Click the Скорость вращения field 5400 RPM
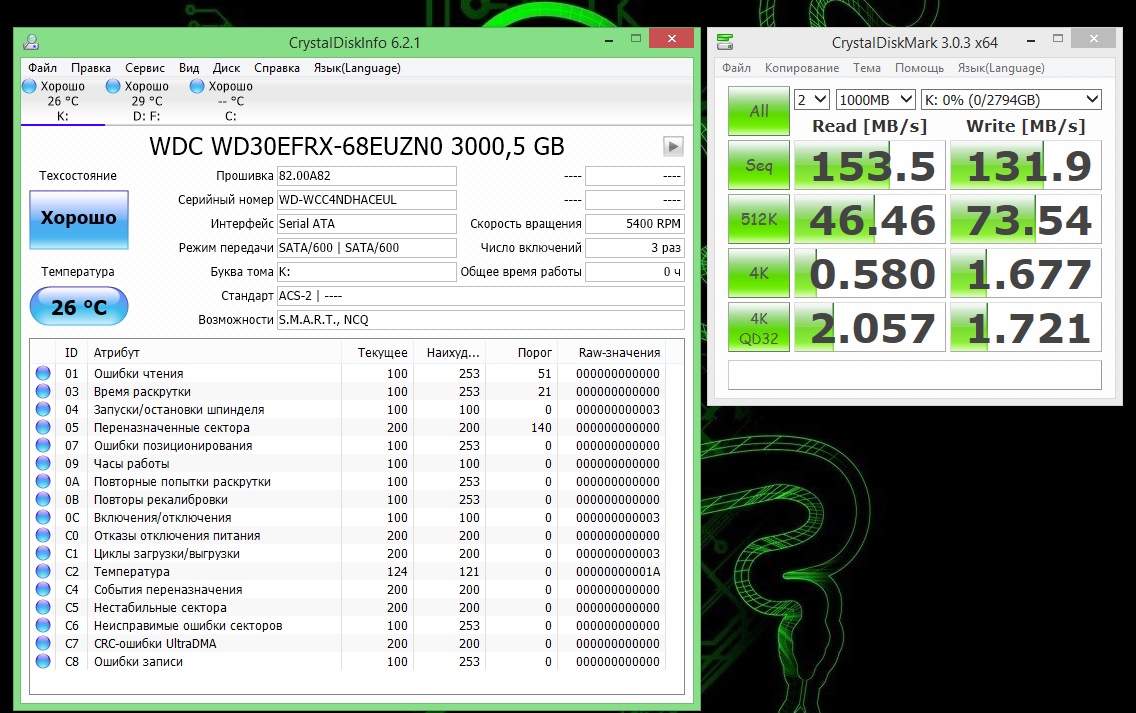This screenshot has width=1136, height=713. tap(635, 223)
